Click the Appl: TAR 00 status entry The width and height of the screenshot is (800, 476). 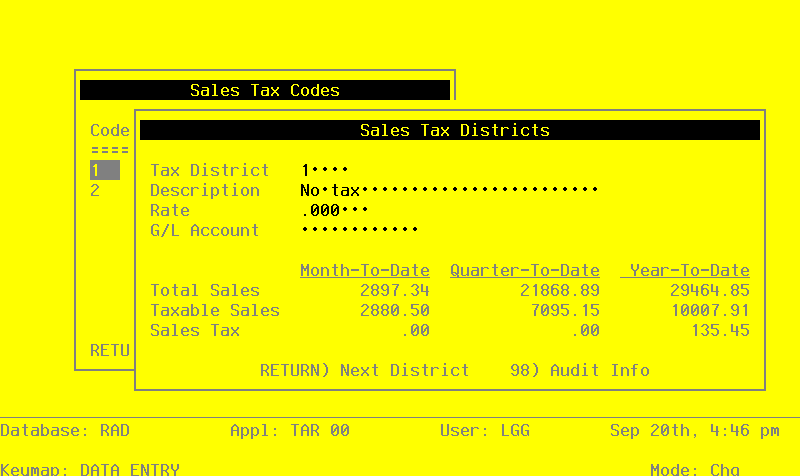tap(290, 431)
